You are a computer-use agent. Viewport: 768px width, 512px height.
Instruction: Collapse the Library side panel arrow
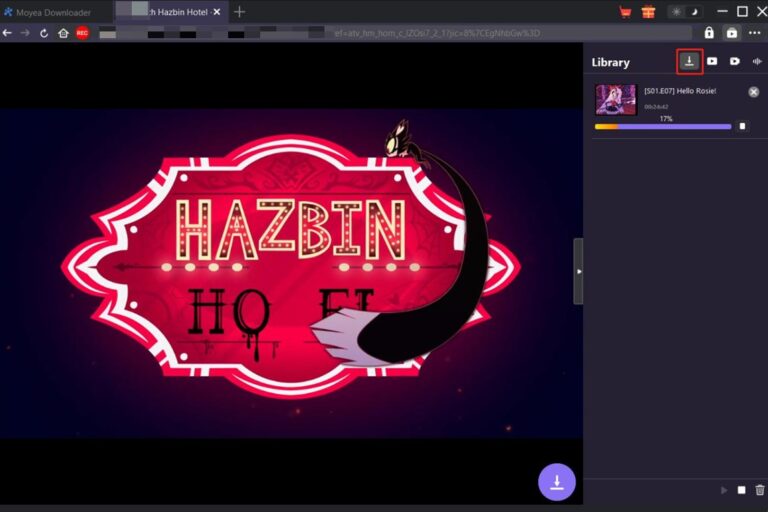point(578,271)
